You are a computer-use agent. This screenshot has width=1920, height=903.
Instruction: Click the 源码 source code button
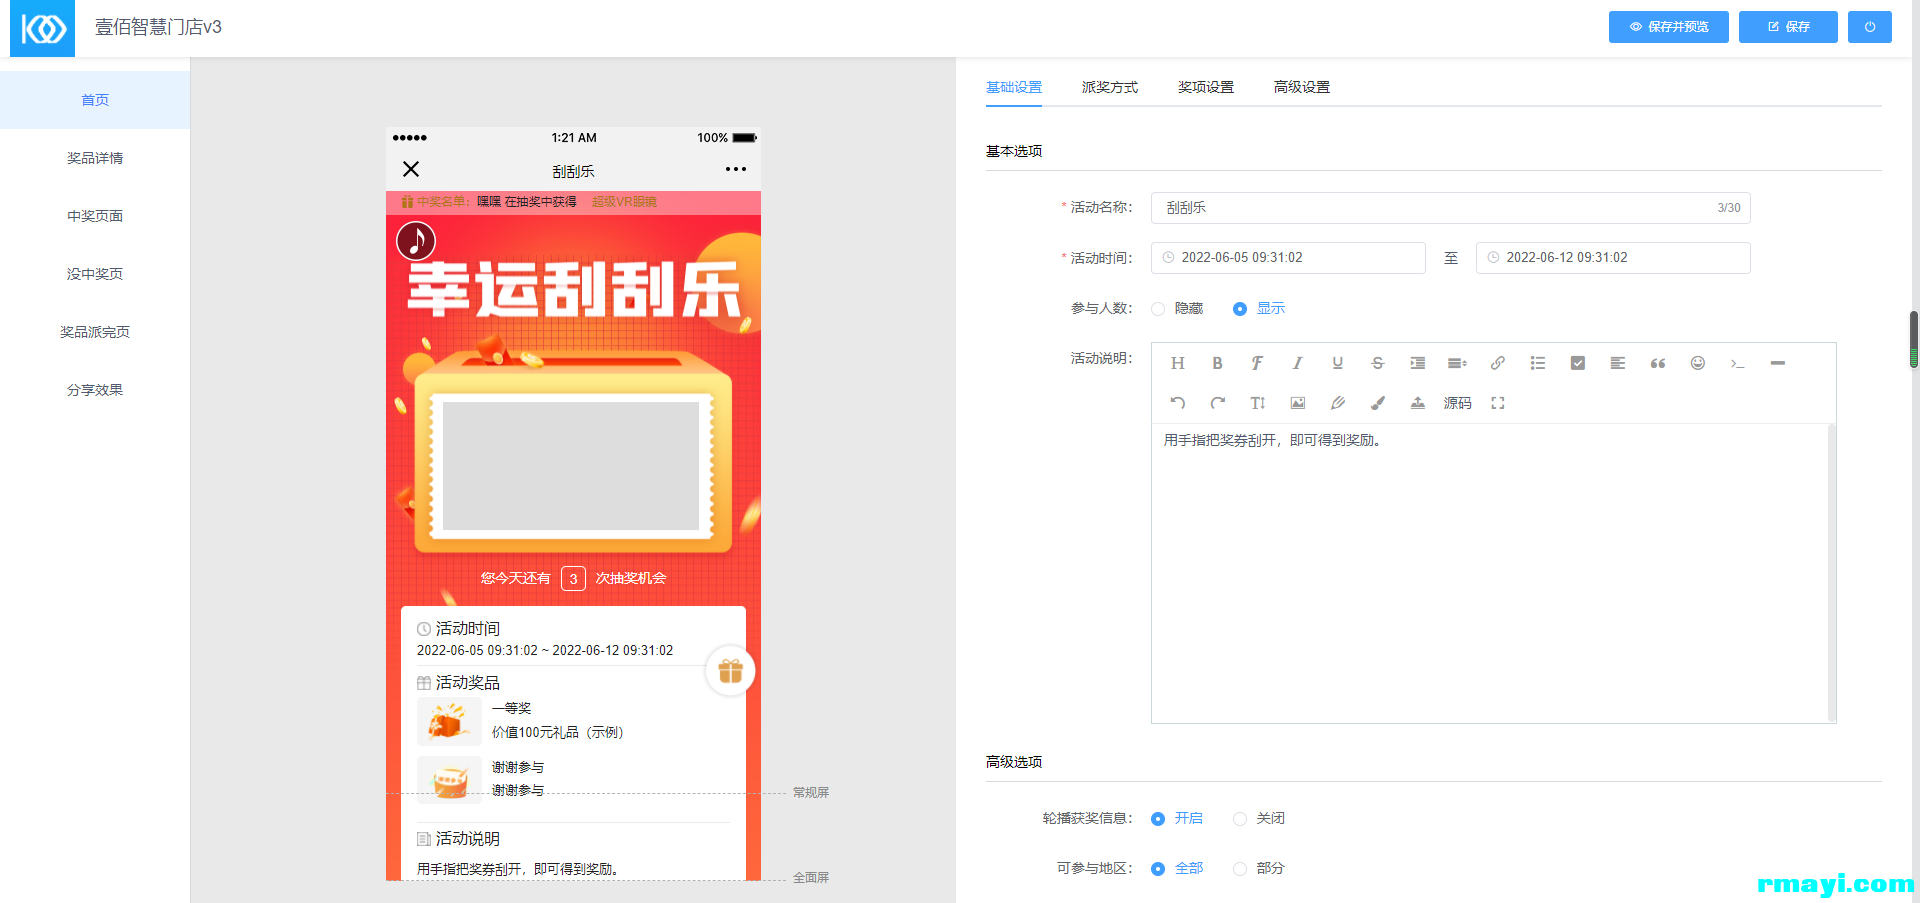tap(1457, 403)
